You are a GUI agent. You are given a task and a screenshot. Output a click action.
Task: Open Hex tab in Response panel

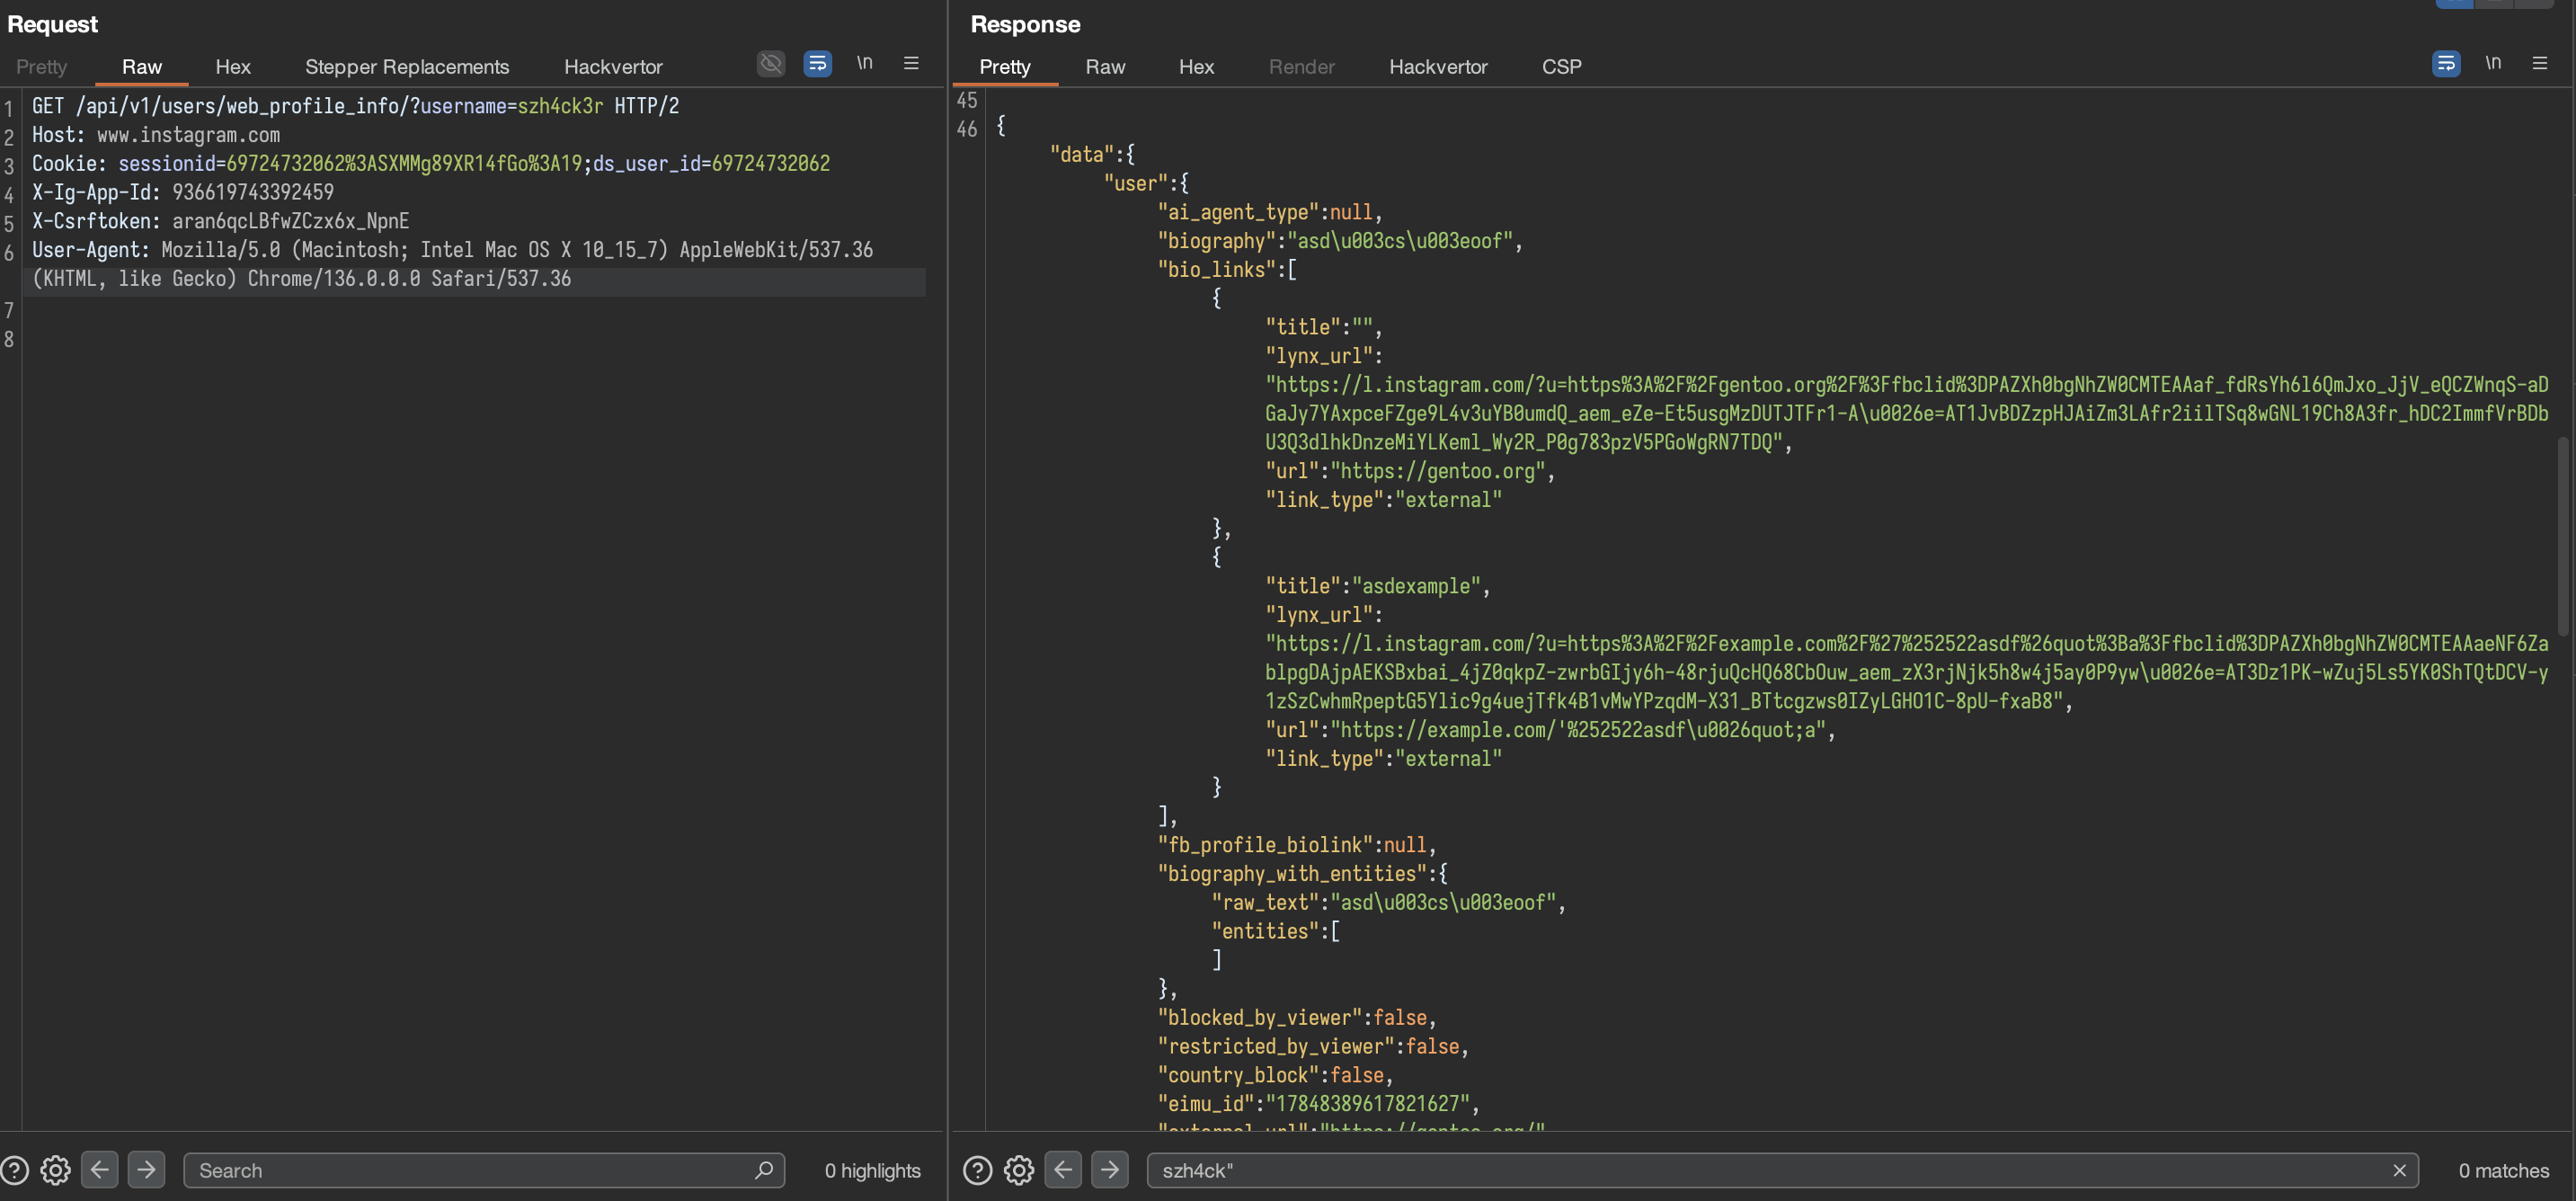1196,67
